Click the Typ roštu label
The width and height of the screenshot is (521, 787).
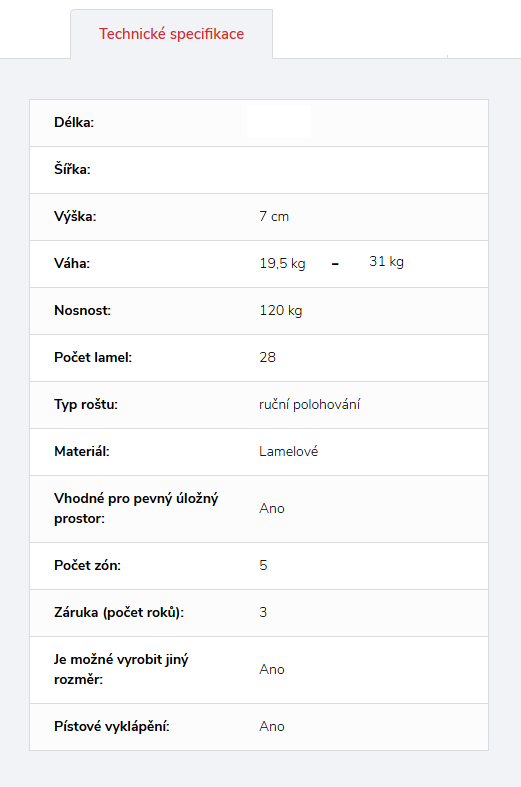(86, 405)
